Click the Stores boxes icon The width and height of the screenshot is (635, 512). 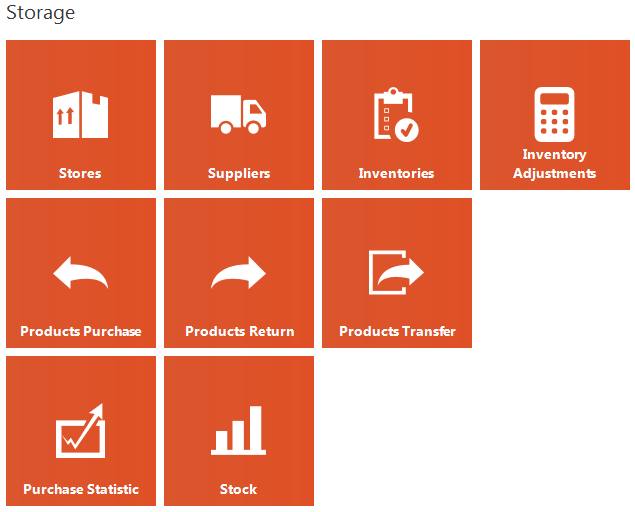click(80, 115)
